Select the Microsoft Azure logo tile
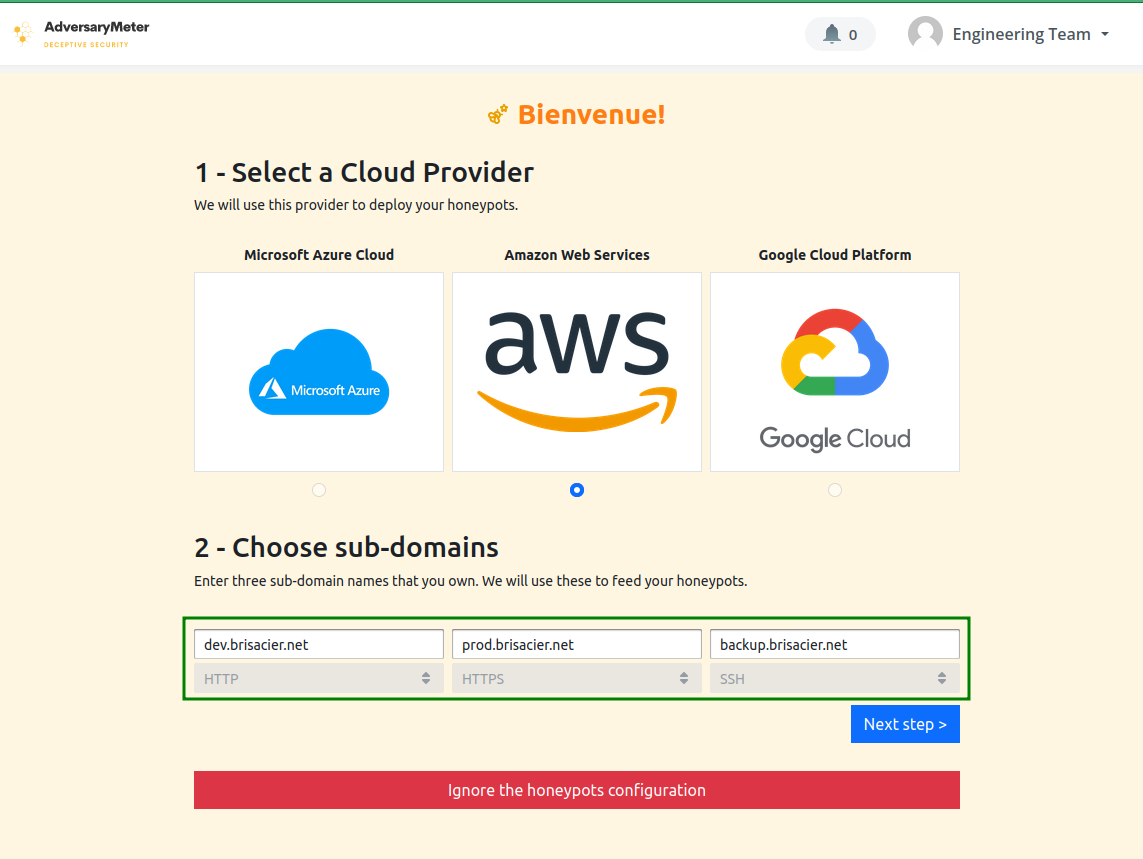Viewport: 1143px width, 859px height. pos(319,372)
